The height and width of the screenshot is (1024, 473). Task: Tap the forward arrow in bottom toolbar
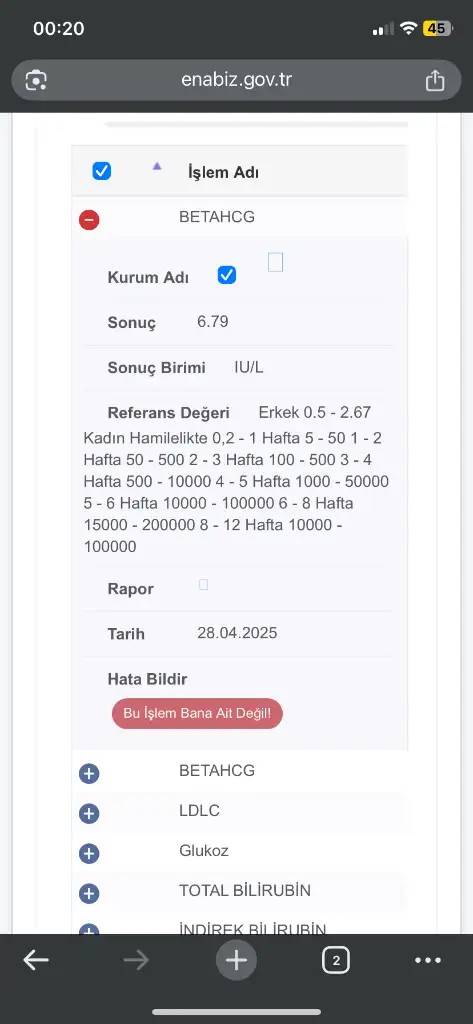[x=136, y=960]
